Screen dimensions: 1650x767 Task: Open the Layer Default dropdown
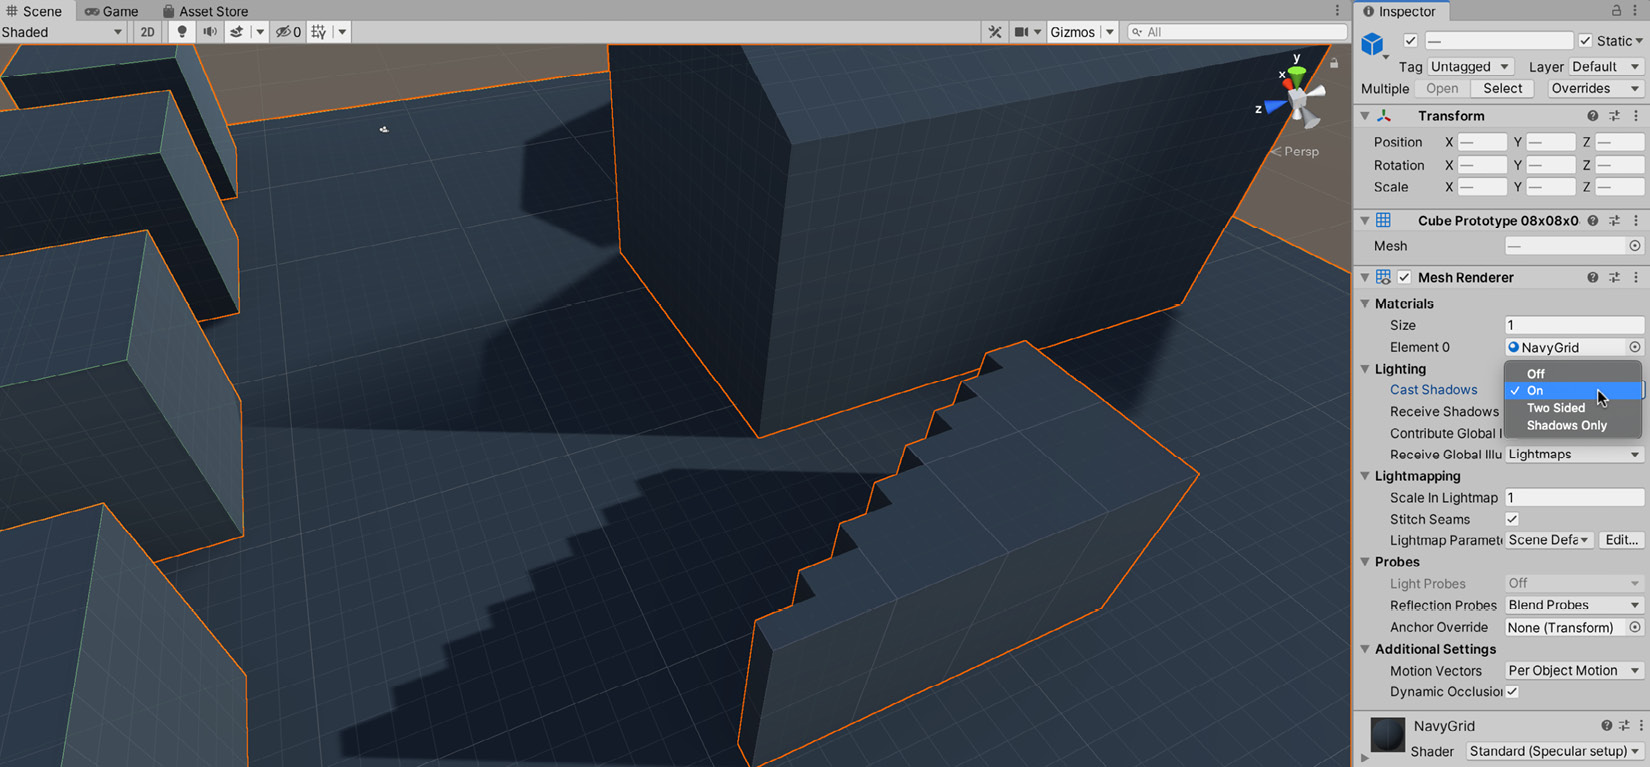click(1605, 66)
